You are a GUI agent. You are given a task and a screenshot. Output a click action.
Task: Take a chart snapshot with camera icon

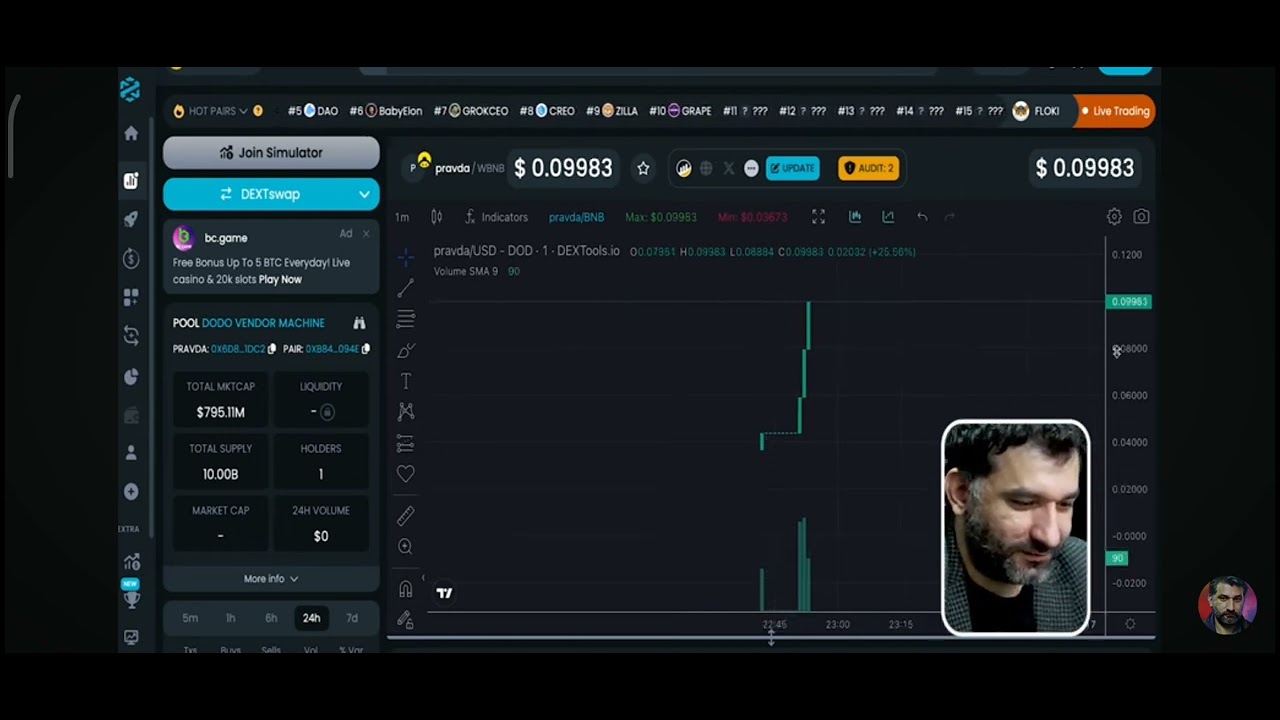(x=1141, y=217)
